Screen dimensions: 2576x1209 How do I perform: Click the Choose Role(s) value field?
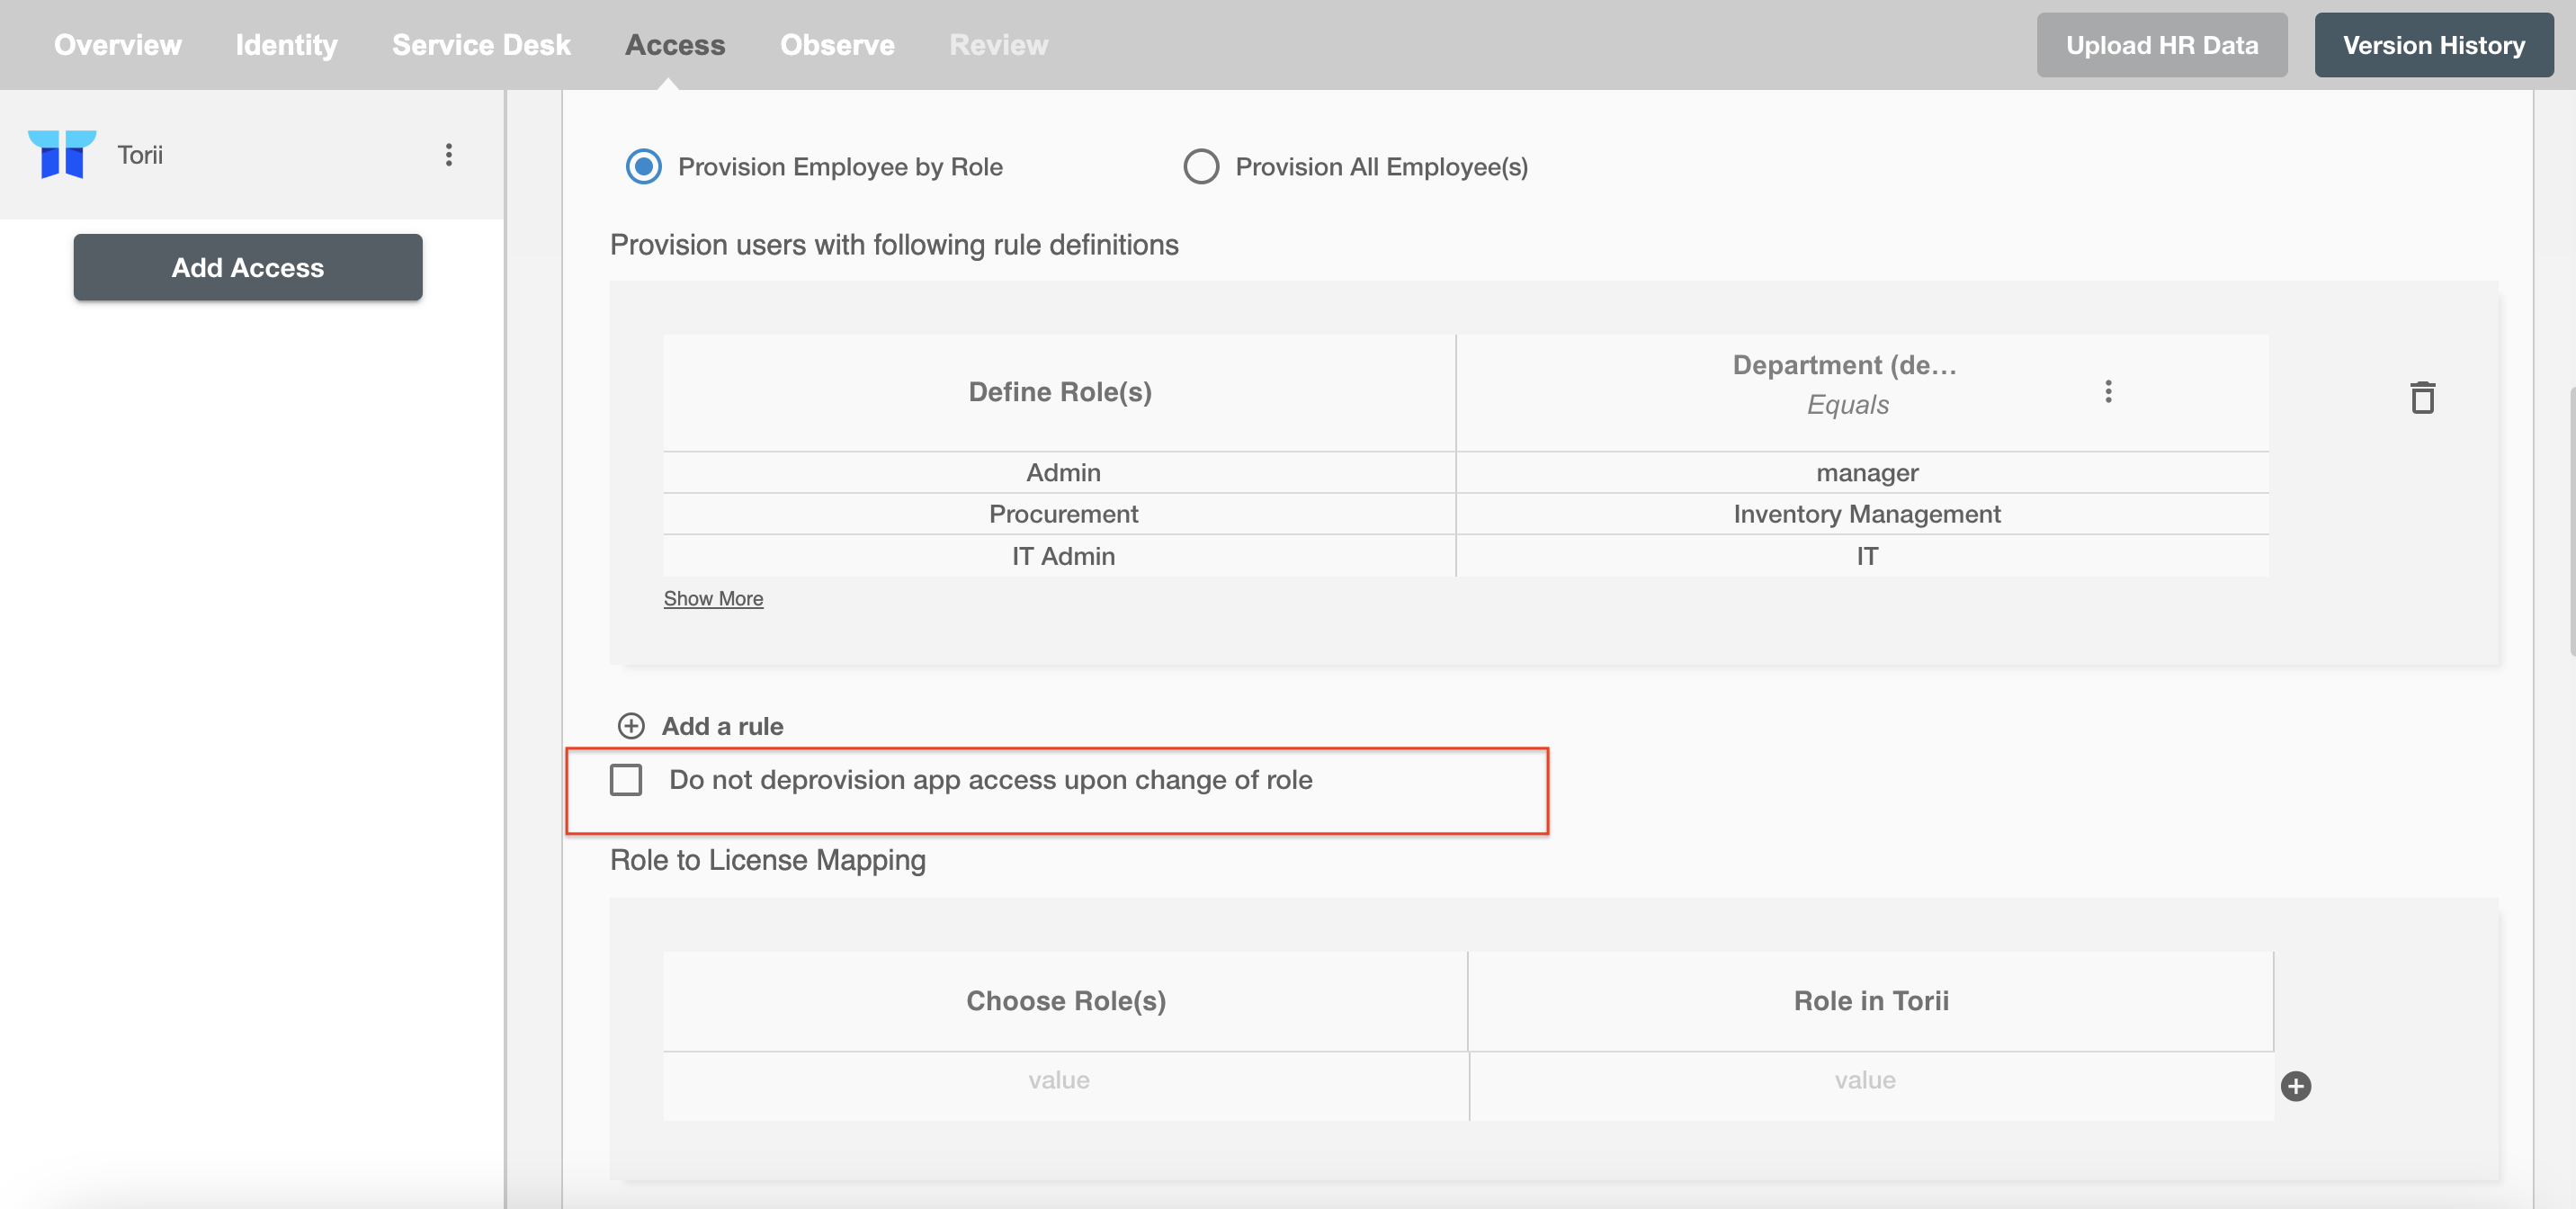[1065, 1086]
